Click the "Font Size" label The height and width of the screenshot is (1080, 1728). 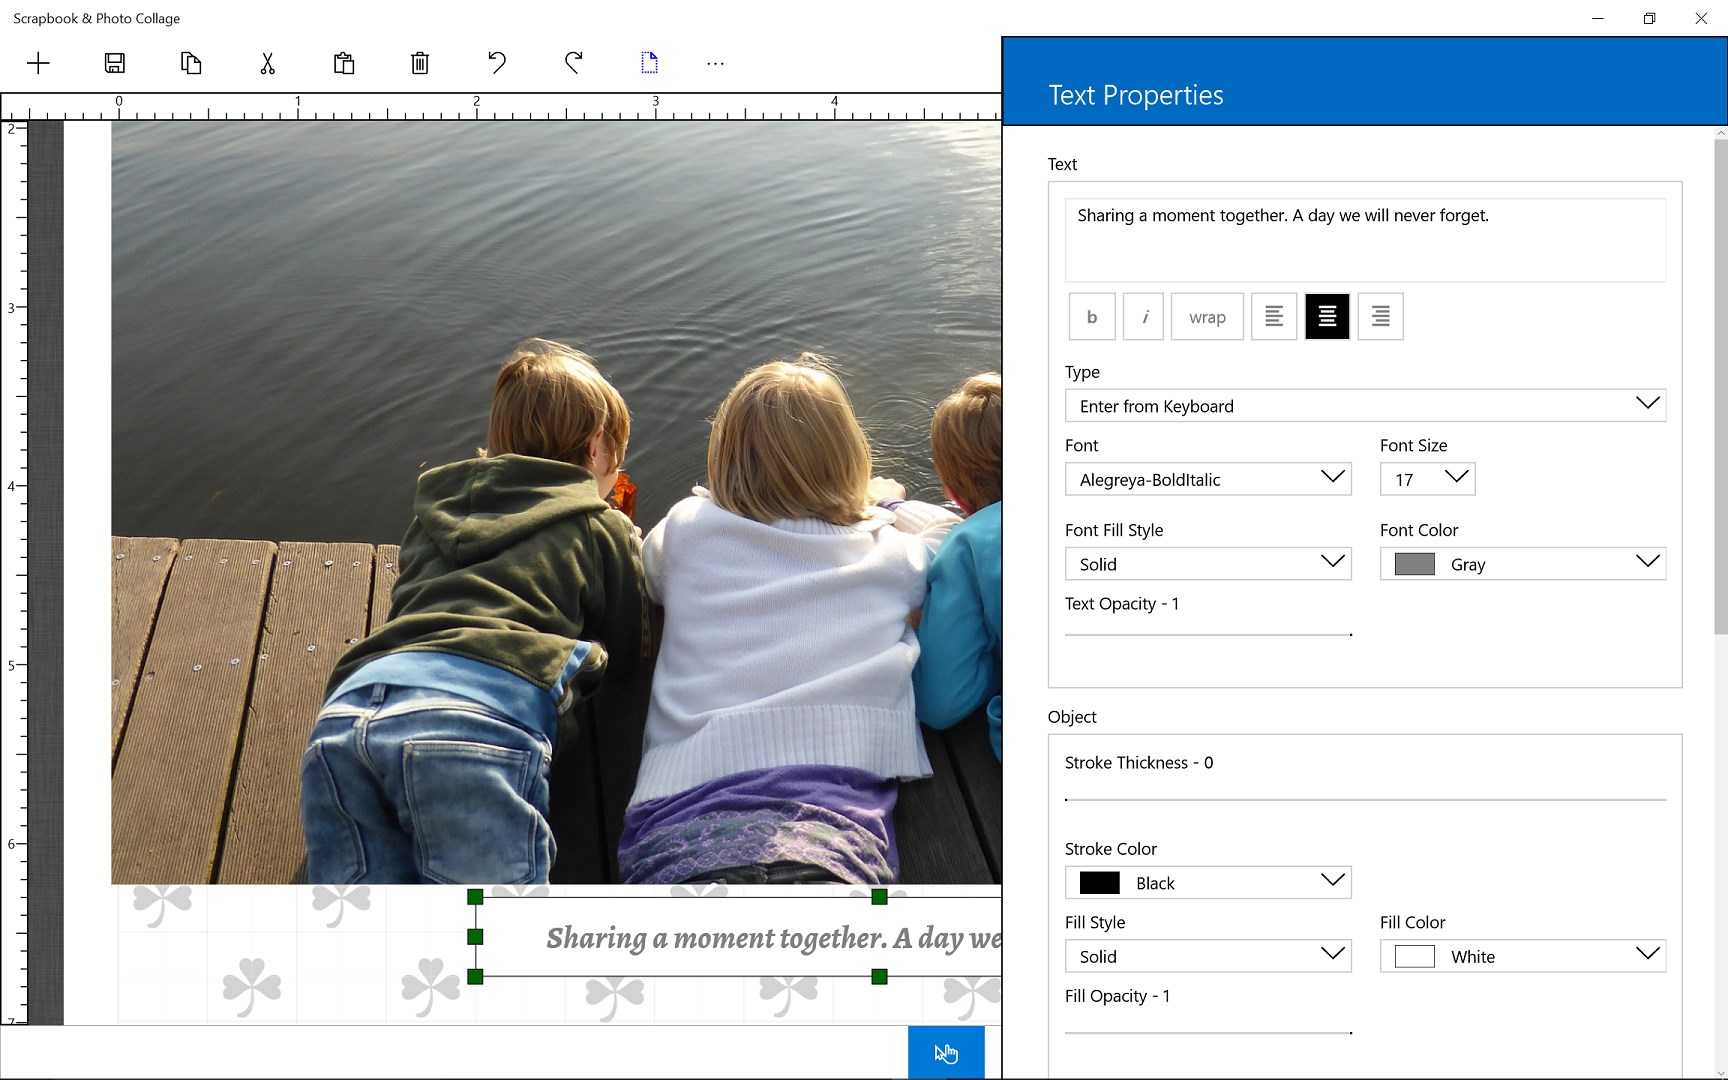[x=1413, y=445]
